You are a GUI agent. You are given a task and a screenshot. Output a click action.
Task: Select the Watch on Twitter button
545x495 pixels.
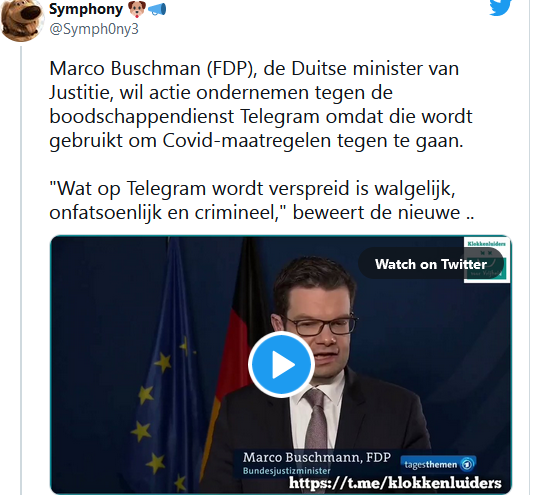[x=431, y=264]
